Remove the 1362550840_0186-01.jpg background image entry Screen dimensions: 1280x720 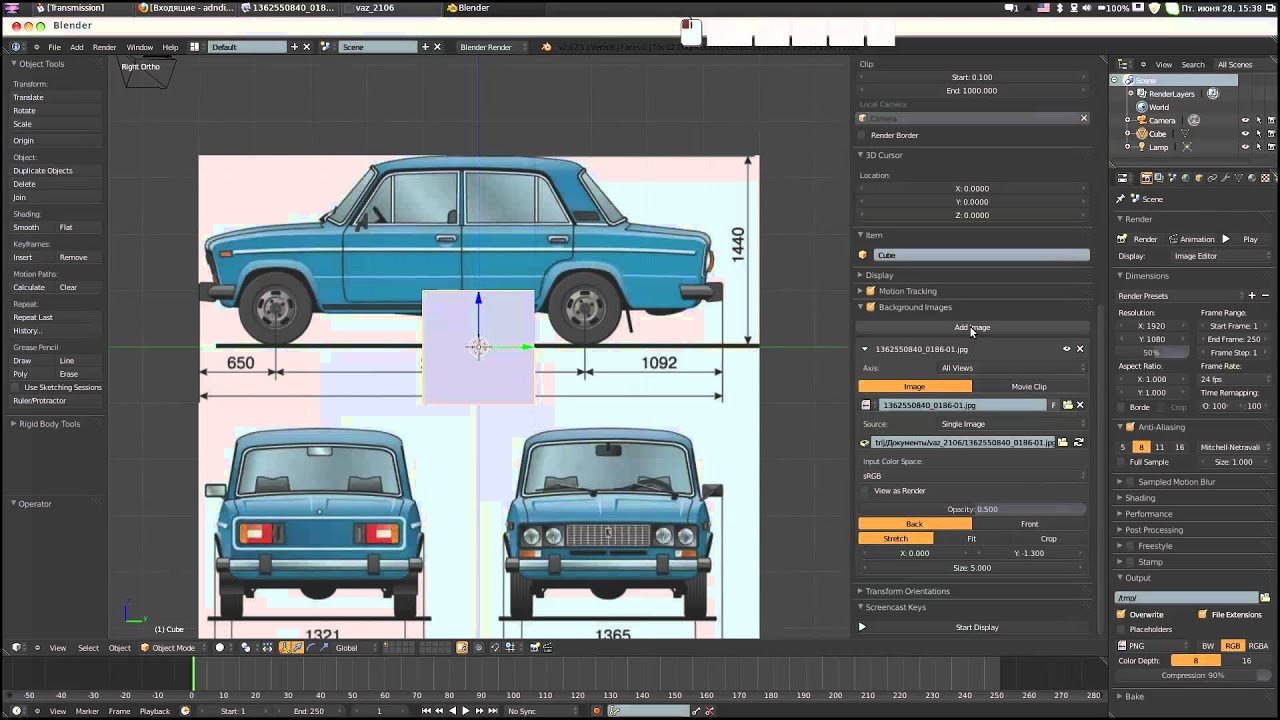click(x=1080, y=349)
